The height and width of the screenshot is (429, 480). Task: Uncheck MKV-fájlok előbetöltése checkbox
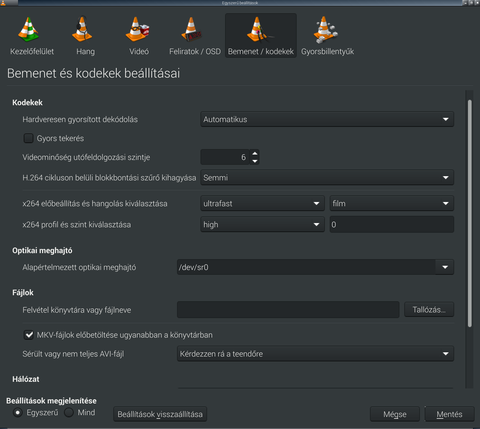(29, 335)
